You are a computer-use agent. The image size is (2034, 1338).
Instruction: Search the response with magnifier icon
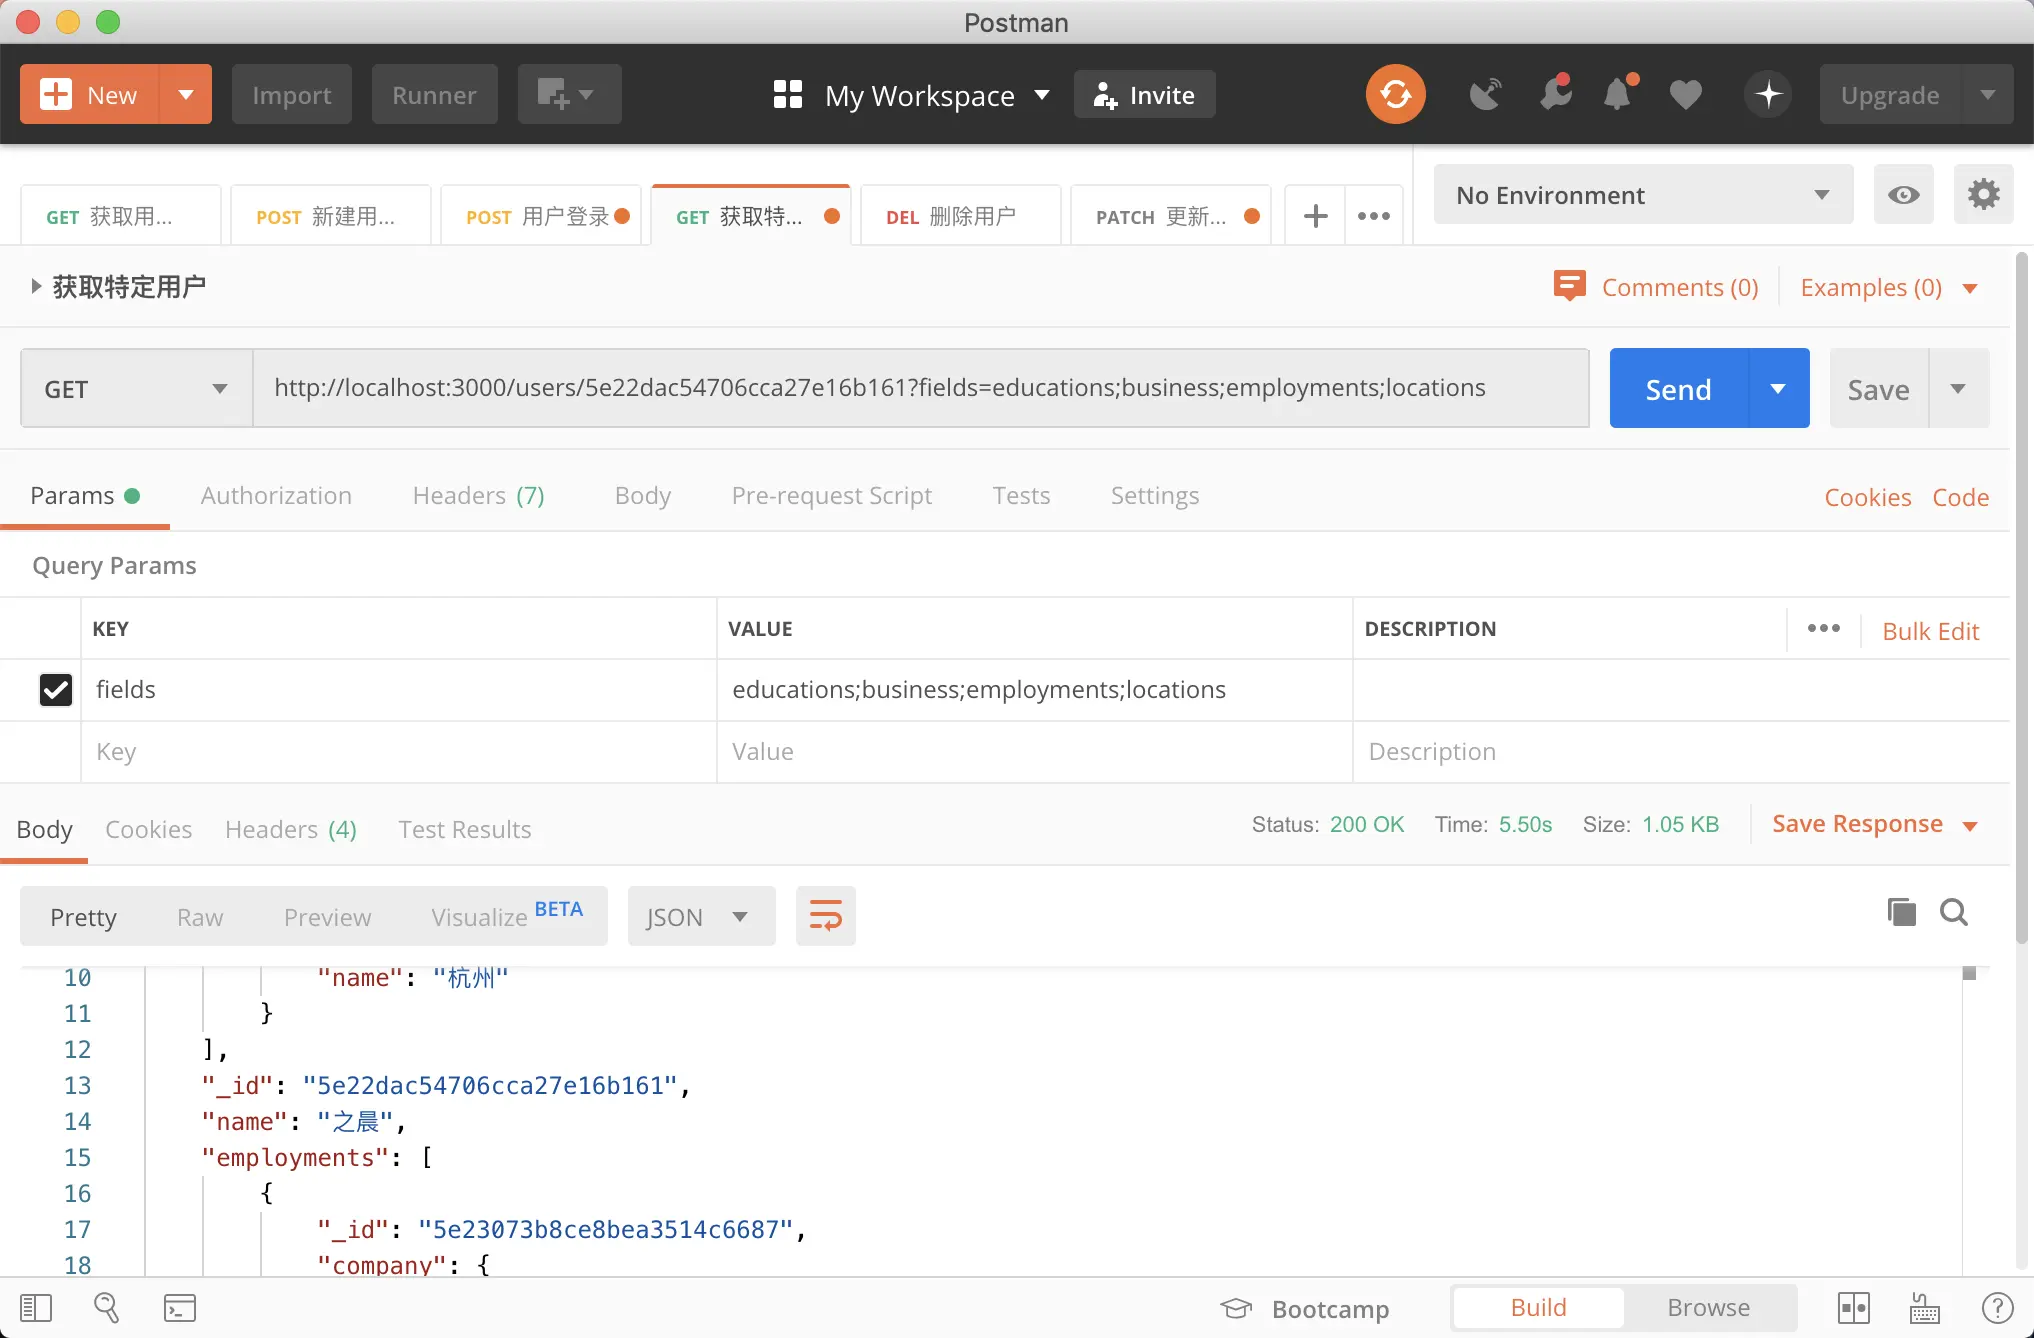pyautogui.click(x=1953, y=912)
